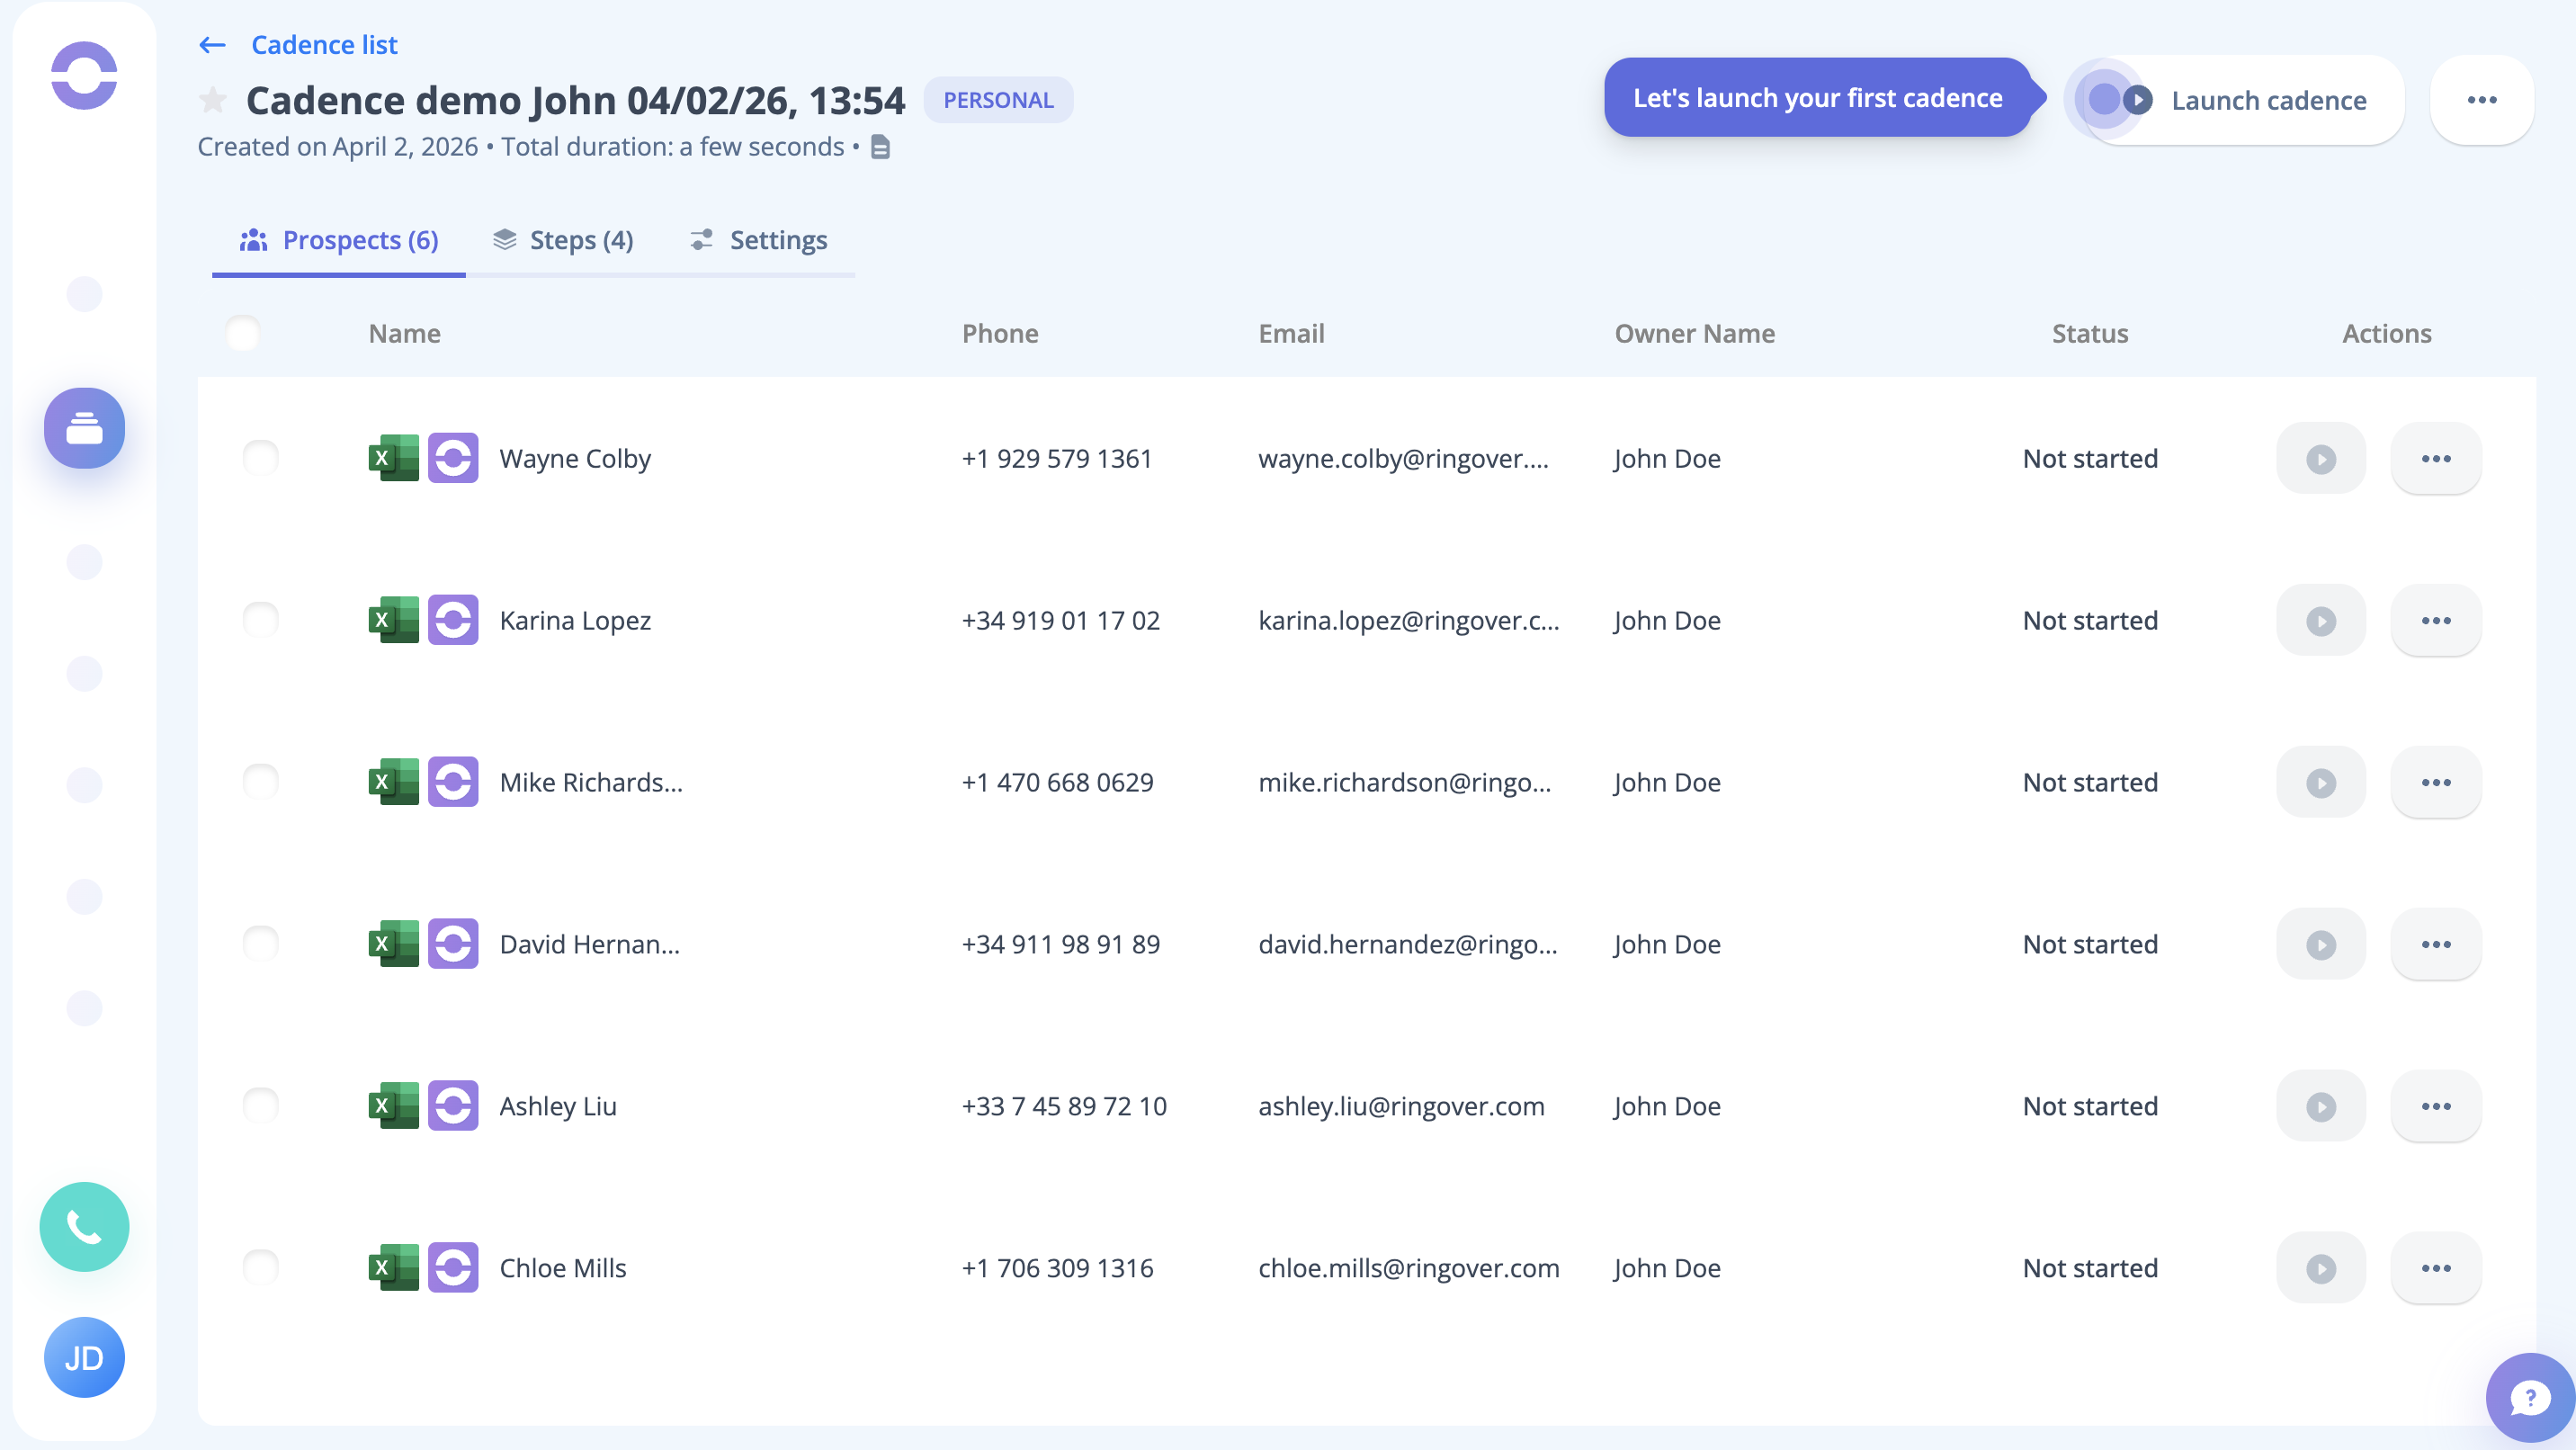Click the Ringover logo at top of sidebar
Image resolution: width=2576 pixels, height=1450 pixels.
[84, 75]
